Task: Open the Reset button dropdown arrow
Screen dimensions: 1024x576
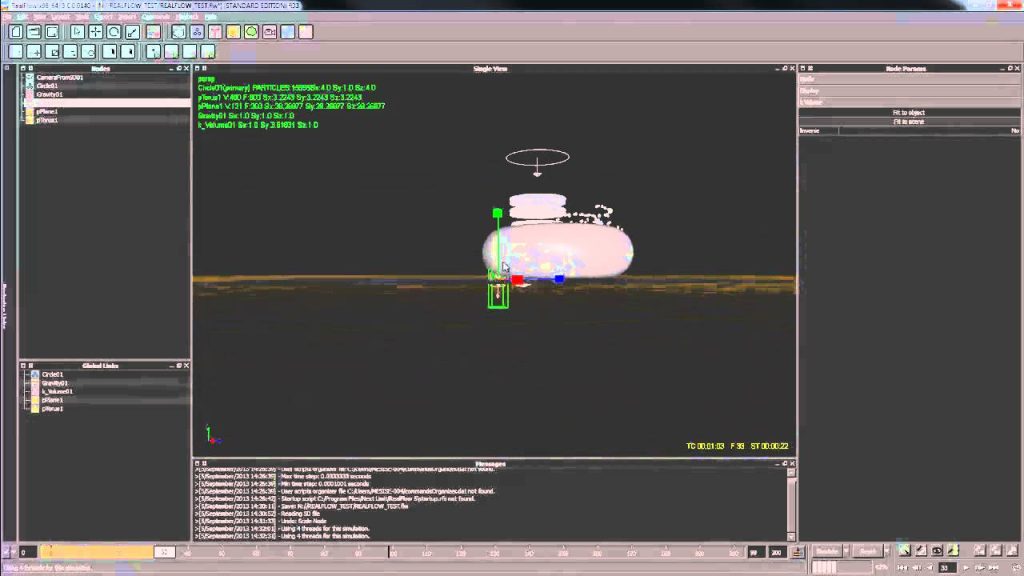Action: click(886, 551)
